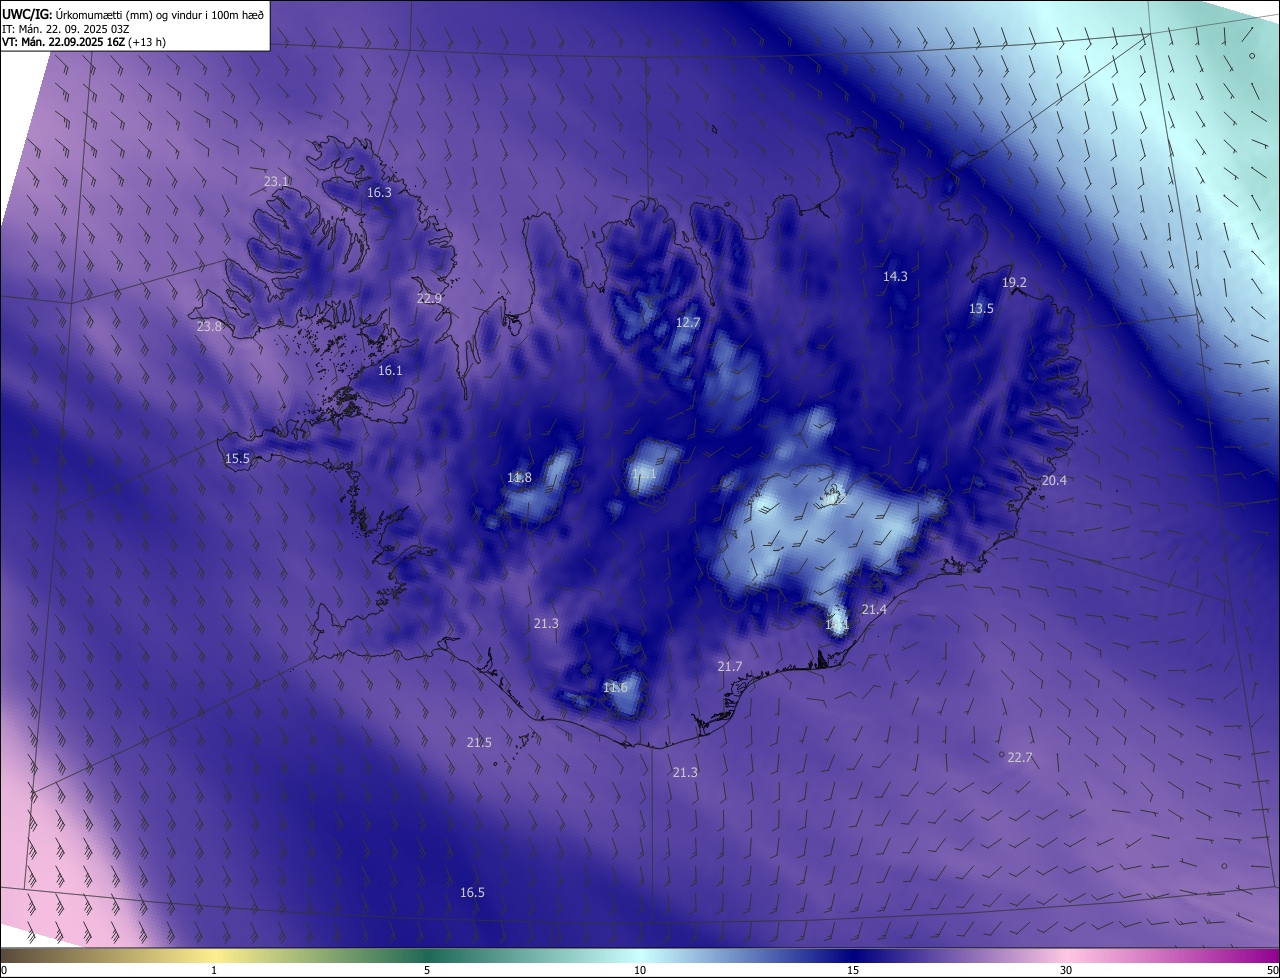The image size is (1280, 978).
Task: Click the 19.2 value label
Action: coord(1014,283)
